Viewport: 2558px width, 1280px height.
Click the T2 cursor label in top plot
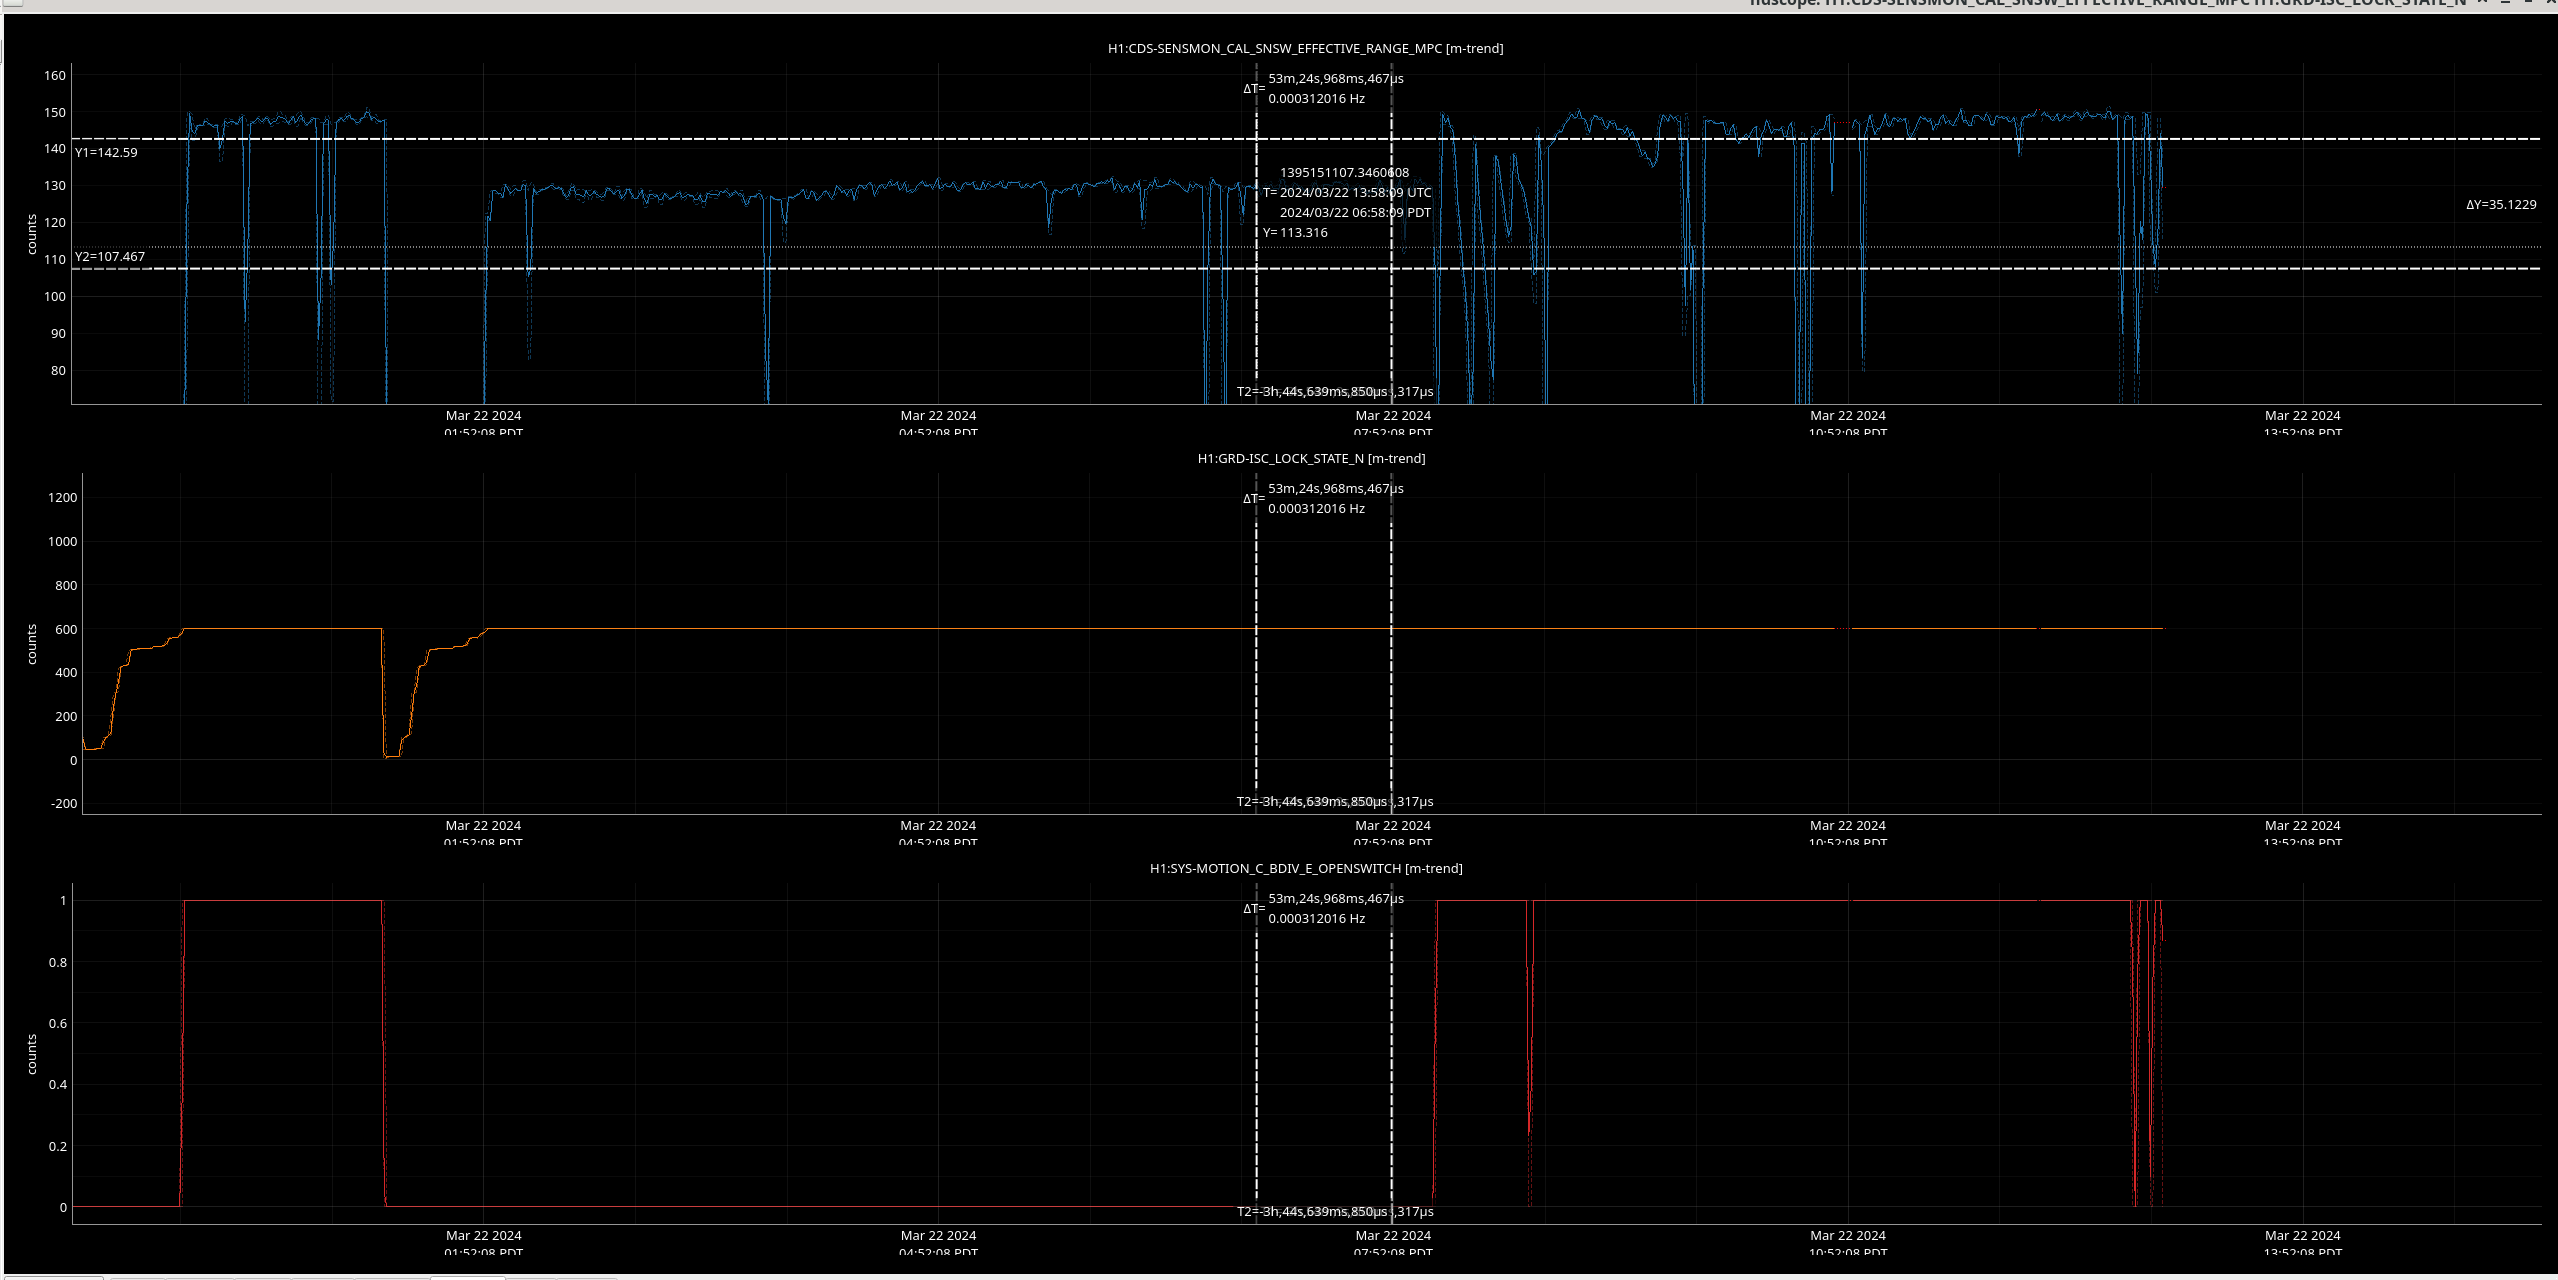tap(1312, 391)
